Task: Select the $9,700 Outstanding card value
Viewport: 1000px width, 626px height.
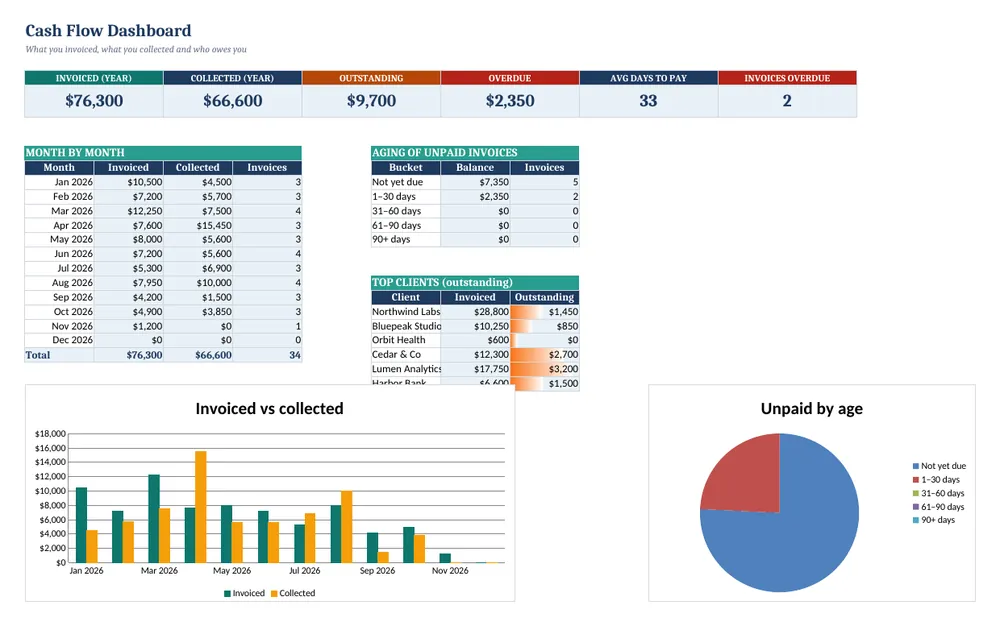Action: [x=371, y=101]
